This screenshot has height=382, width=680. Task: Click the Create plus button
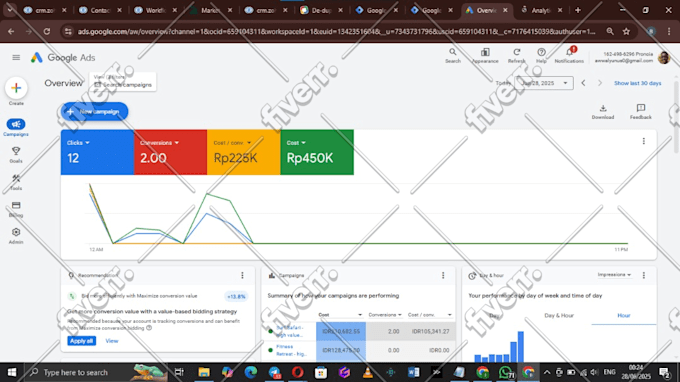[x=16, y=88]
